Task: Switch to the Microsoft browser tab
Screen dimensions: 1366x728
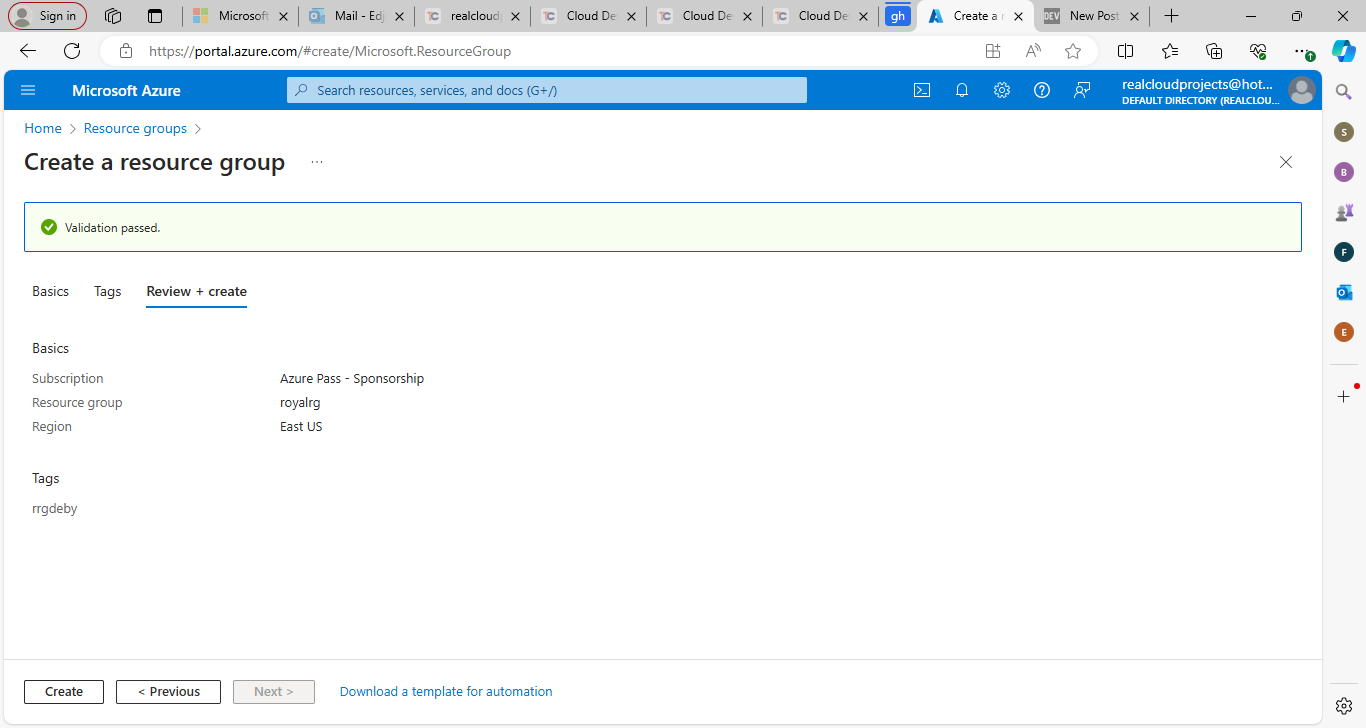Action: tap(240, 16)
